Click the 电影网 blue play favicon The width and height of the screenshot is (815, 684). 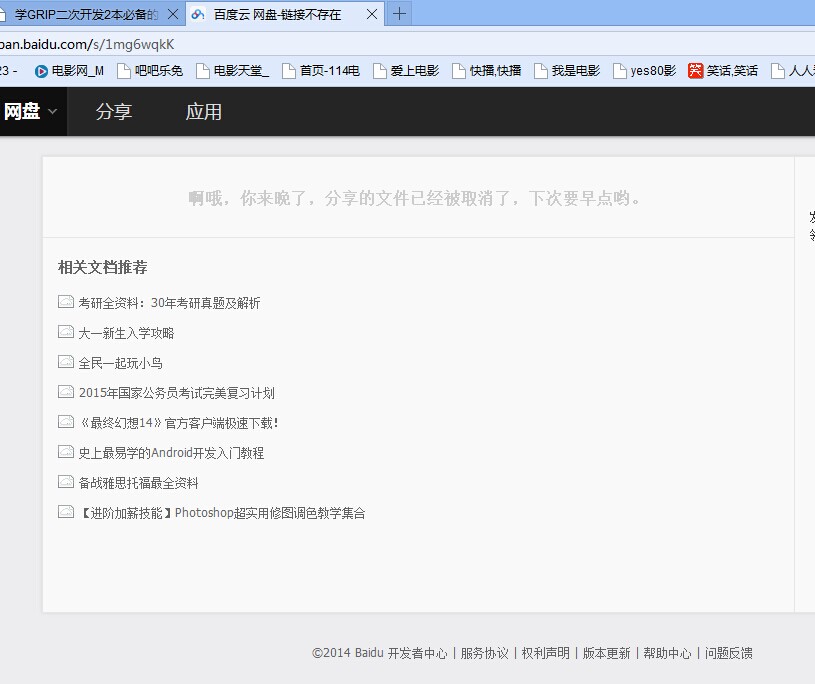point(41,71)
